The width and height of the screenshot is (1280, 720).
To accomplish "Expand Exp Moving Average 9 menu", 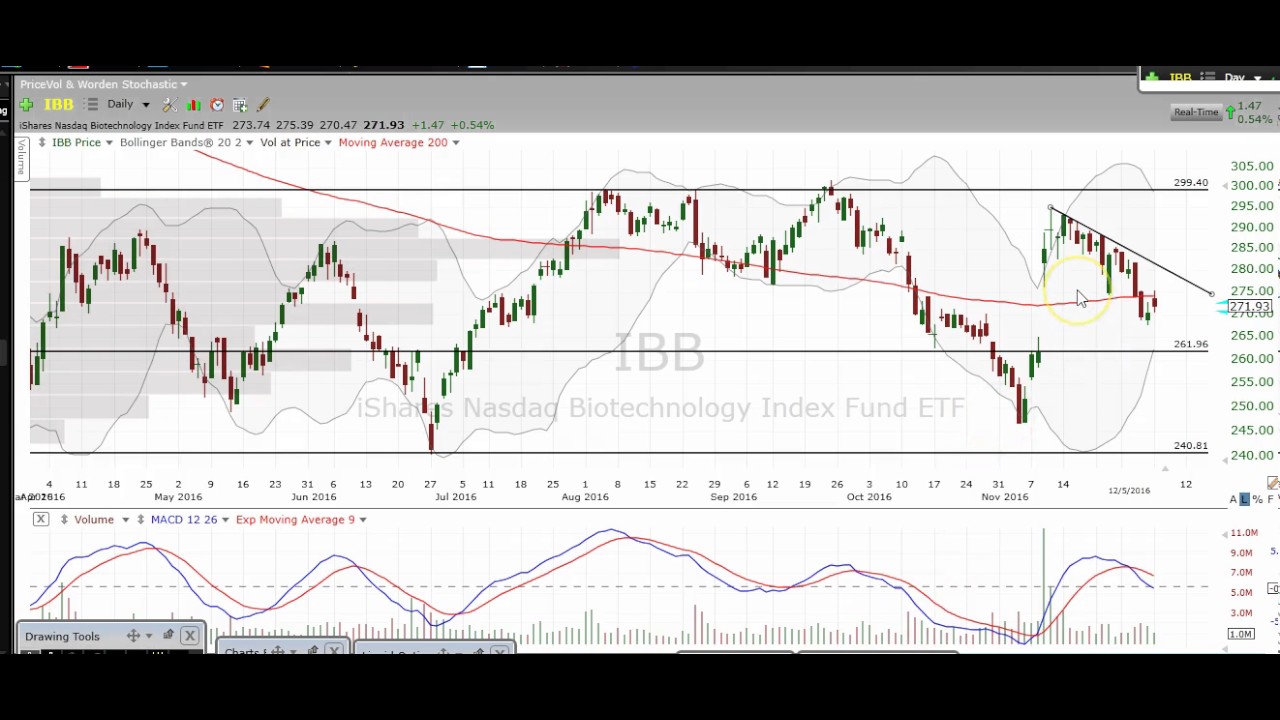I will coord(362,519).
